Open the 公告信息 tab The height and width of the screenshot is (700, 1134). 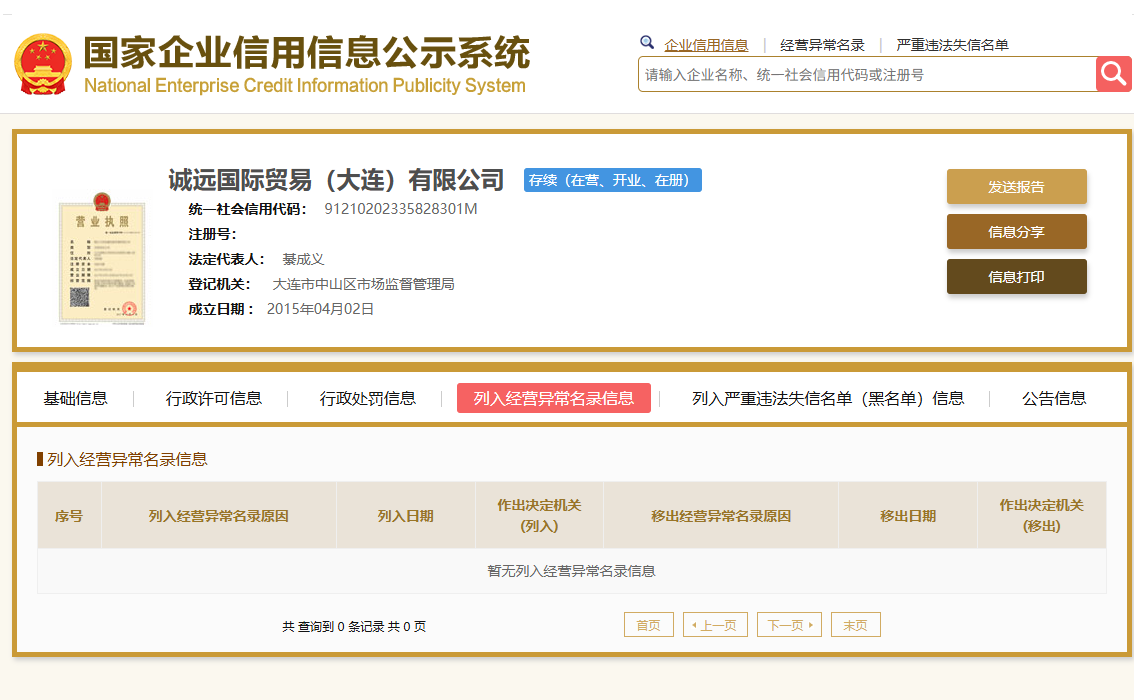click(1054, 398)
